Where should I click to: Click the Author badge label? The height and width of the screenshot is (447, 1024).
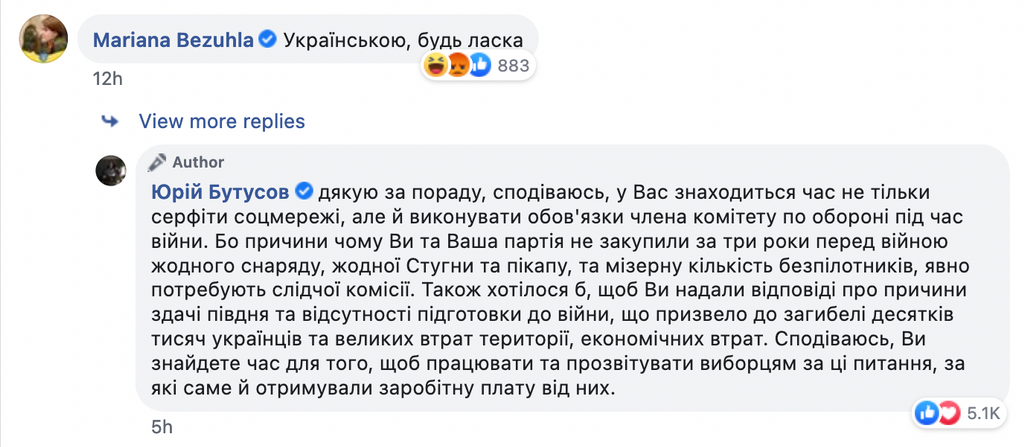pyautogui.click(x=198, y=162)
